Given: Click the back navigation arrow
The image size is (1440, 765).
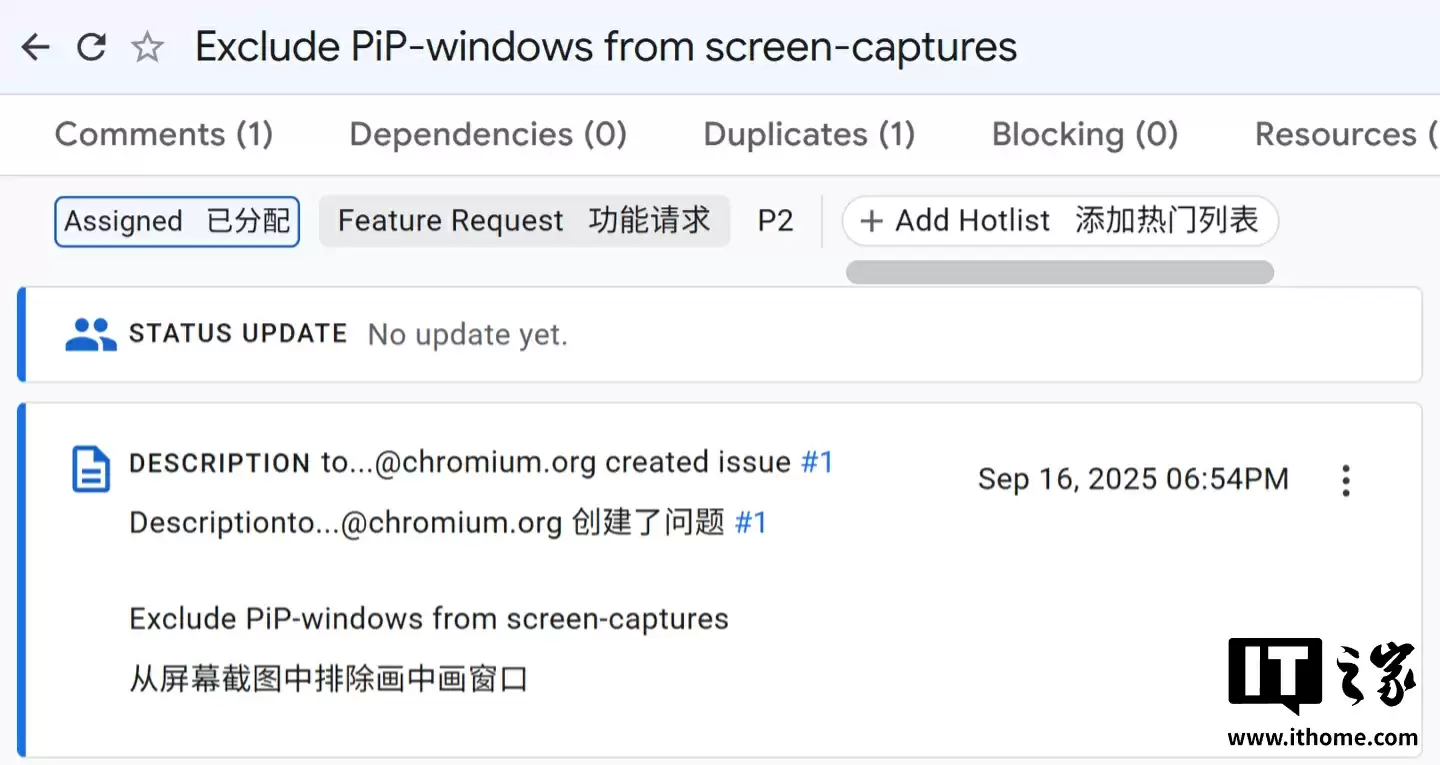Looking at the screenshot, I should pos(35,46).
